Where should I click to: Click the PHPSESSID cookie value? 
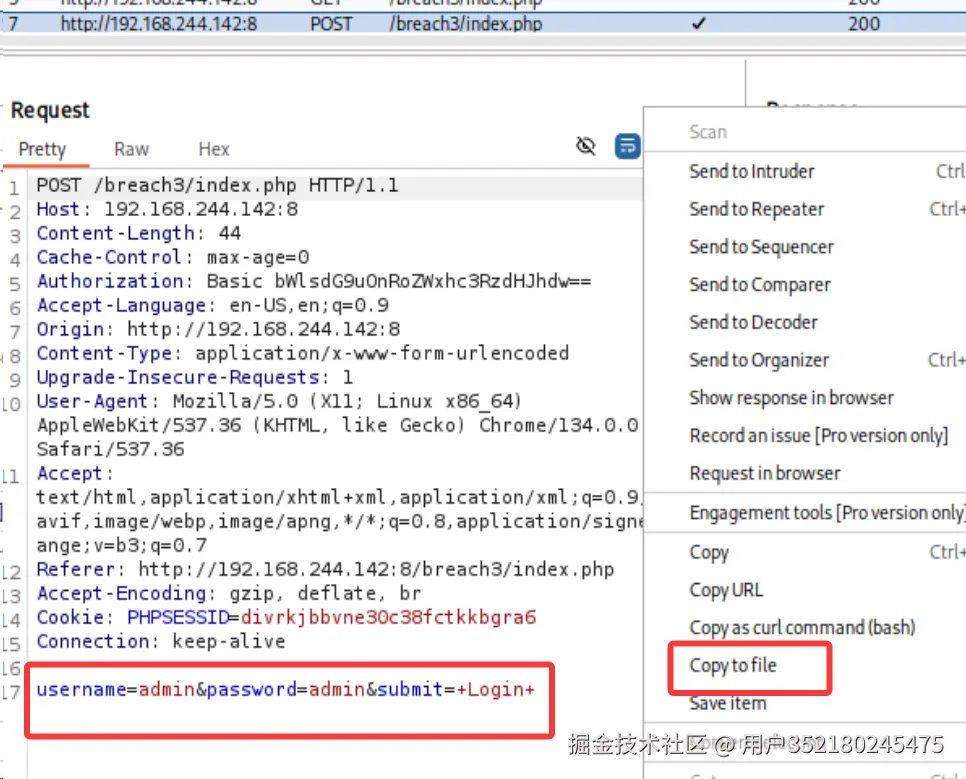389,618
